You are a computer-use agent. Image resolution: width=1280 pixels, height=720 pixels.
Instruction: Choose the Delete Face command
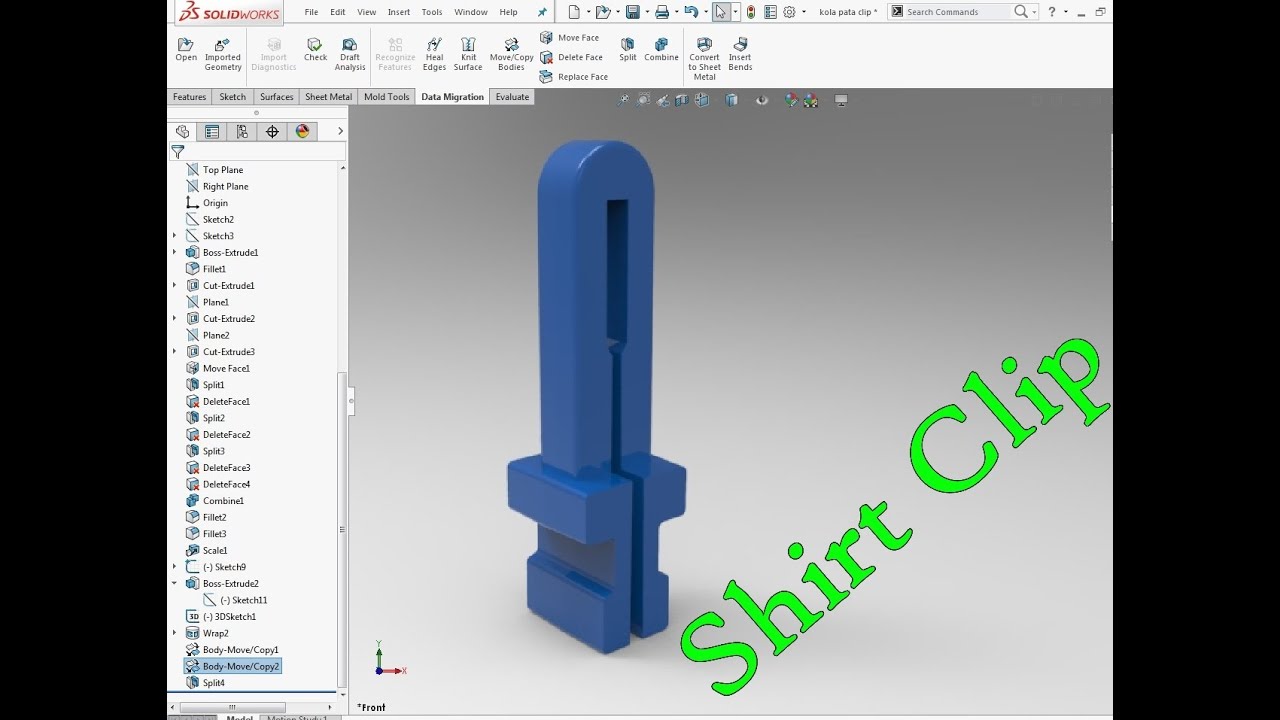pos(571,57)
